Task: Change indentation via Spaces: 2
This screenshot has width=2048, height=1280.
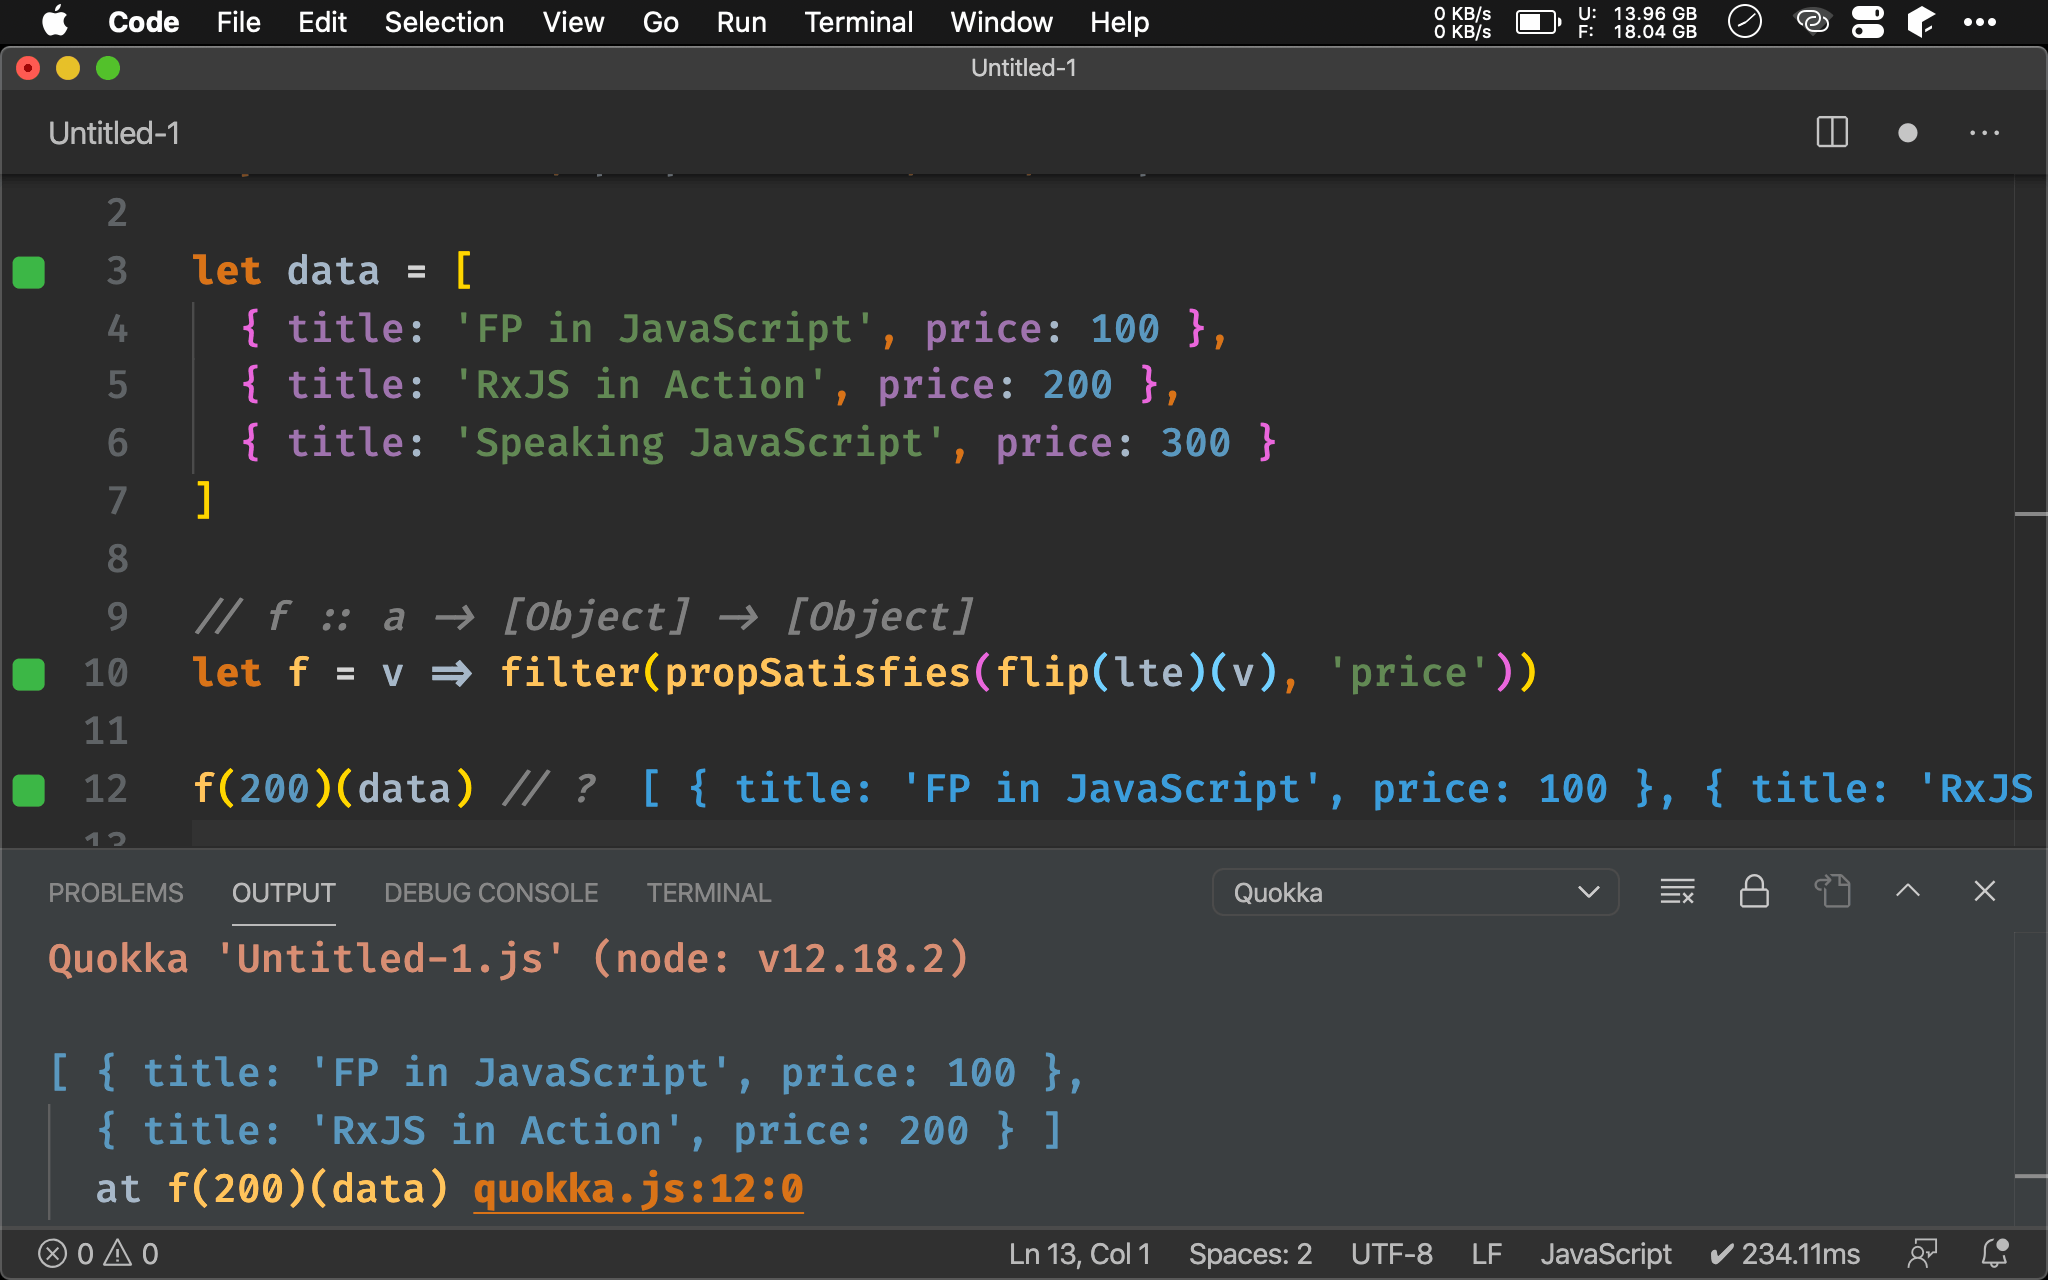Action: (x=1250, y=1254)
